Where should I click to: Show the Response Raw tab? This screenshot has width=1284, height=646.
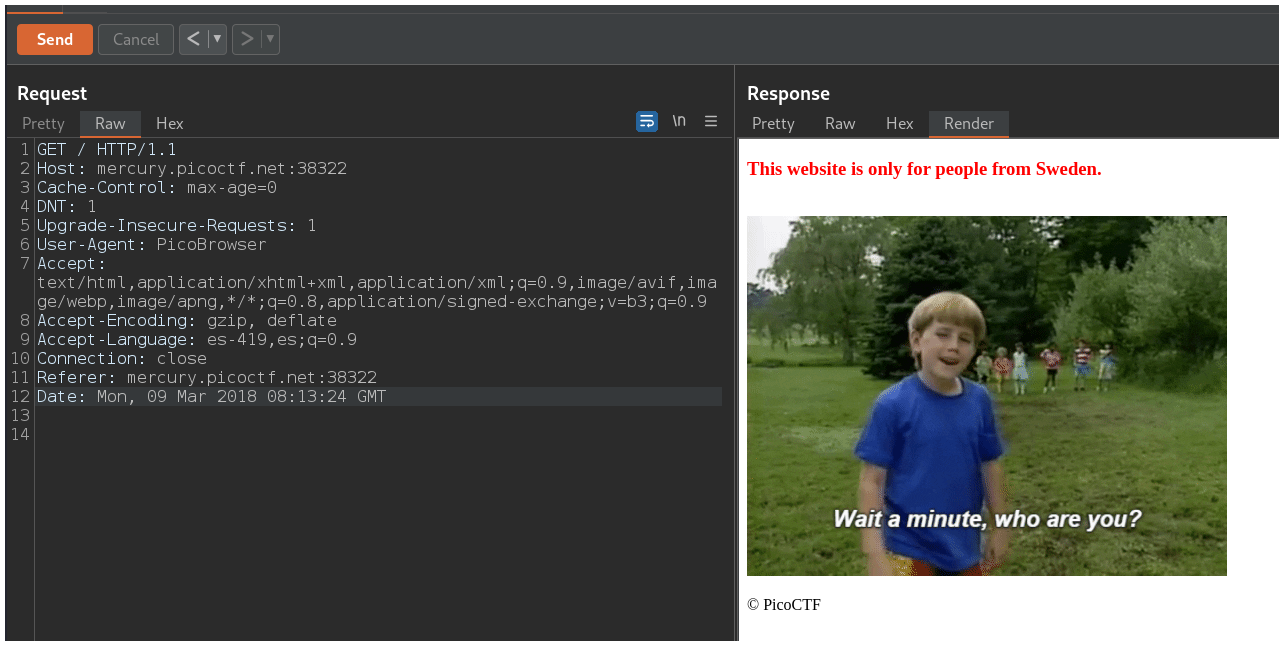[x=840, y=123]
